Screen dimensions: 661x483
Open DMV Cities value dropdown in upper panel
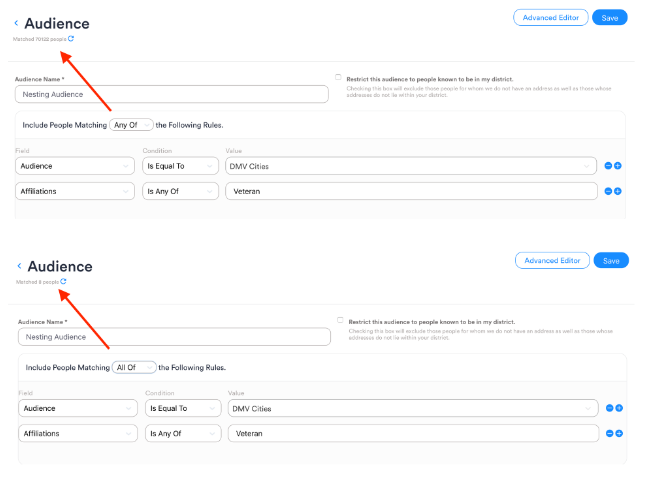[411, 166]
